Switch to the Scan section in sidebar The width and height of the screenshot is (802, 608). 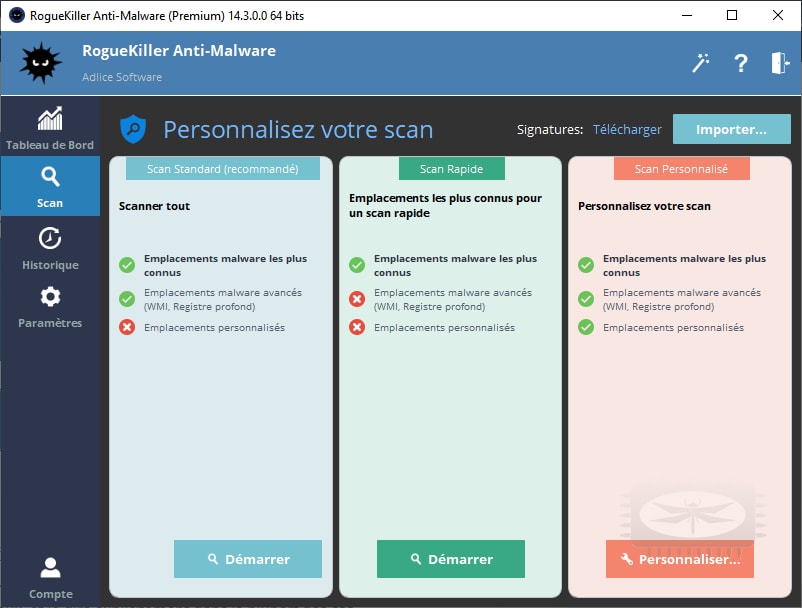(x=50, y=186)
